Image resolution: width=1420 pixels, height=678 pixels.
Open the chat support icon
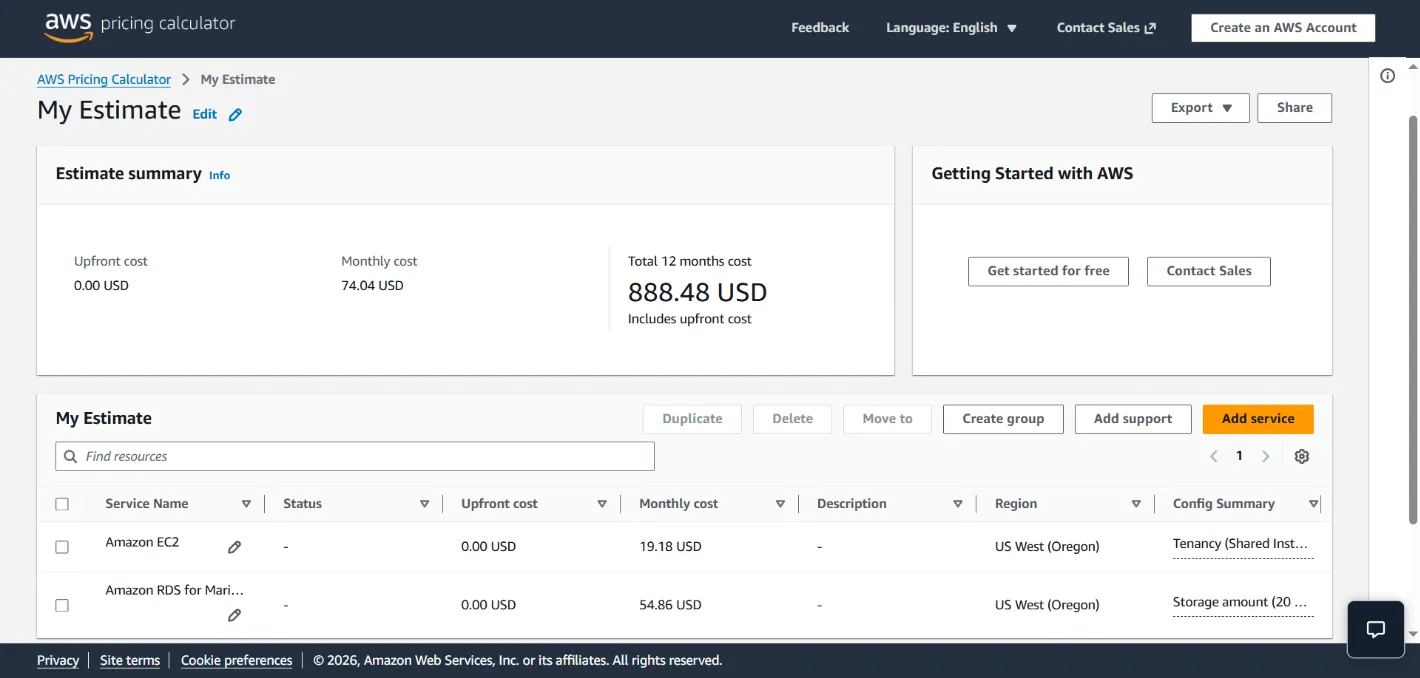(1376, 629)
